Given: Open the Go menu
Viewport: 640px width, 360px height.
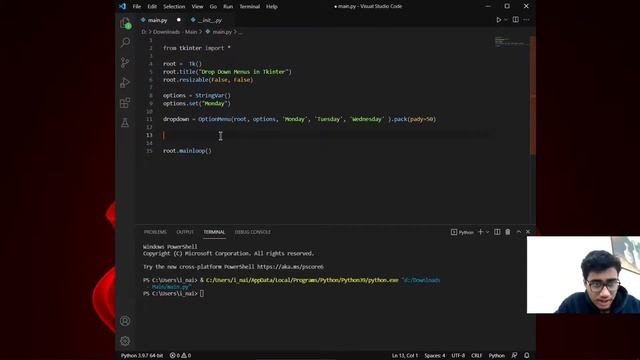Looking at the screenshot, I should [x=213, y=7].
